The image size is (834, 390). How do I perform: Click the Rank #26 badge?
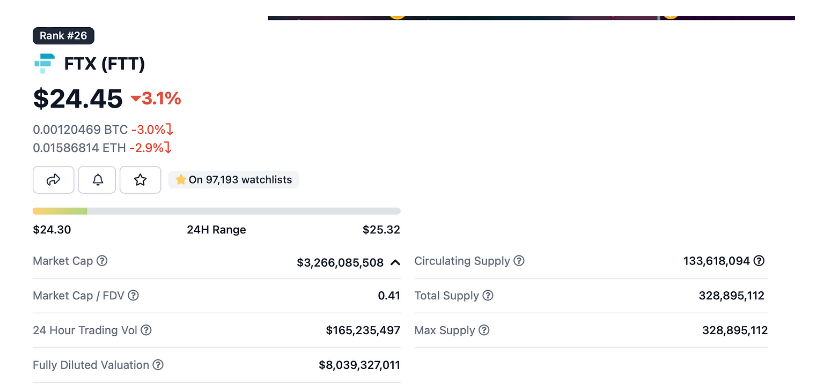point(63,36)
